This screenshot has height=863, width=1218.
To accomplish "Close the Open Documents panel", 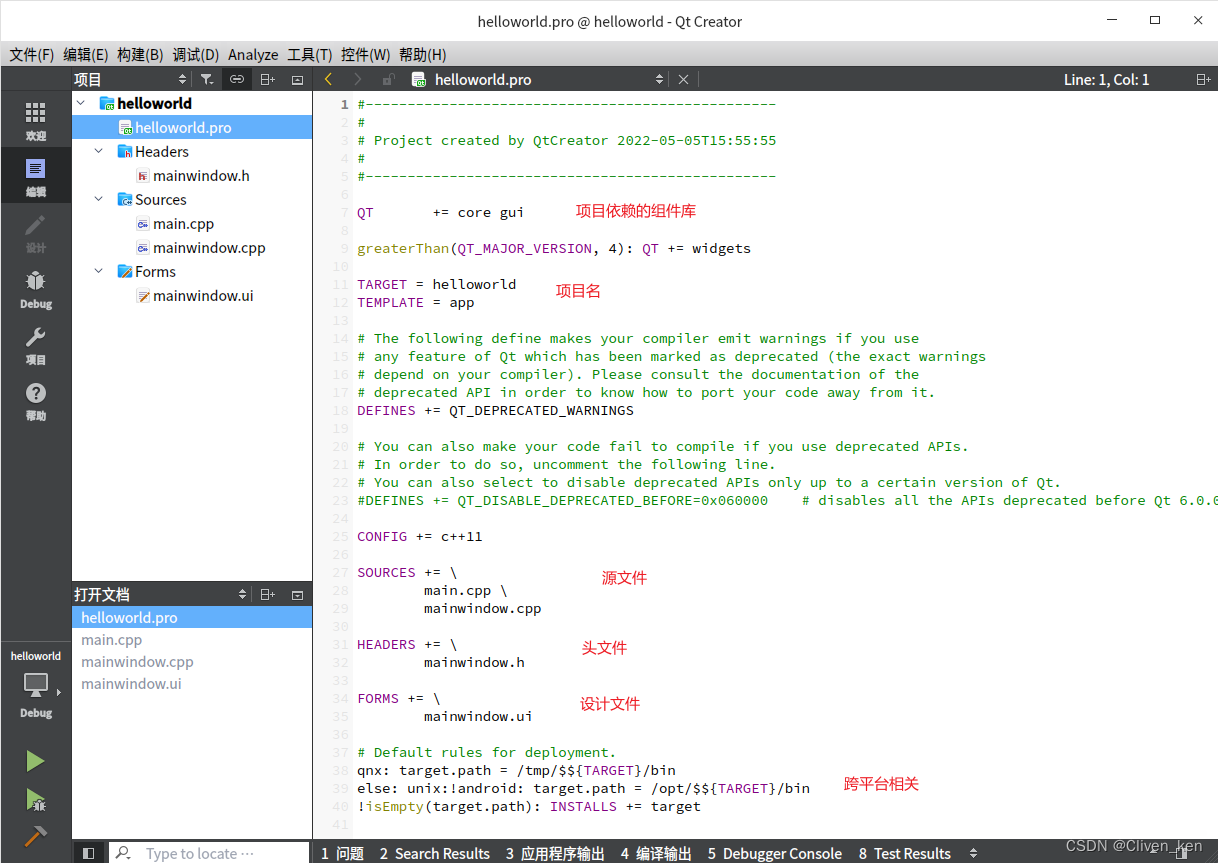I will (297, 594).
